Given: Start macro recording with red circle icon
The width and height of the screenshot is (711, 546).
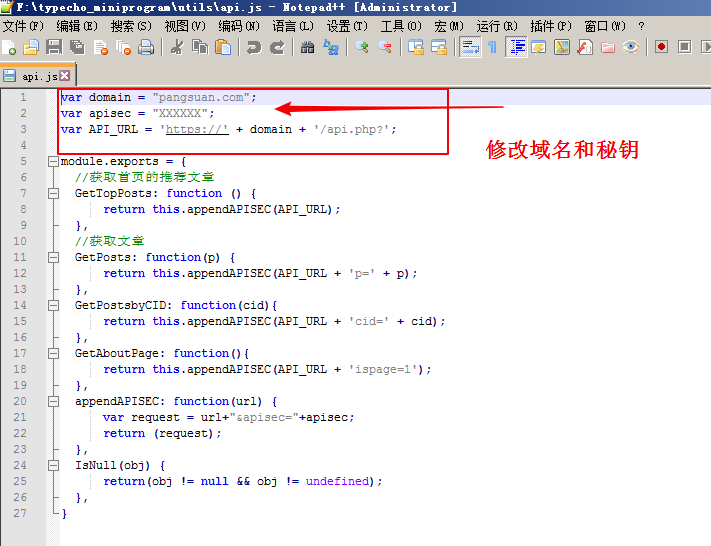Looking at the screenshot, I should pyautogui.click(x=661, y=47).
